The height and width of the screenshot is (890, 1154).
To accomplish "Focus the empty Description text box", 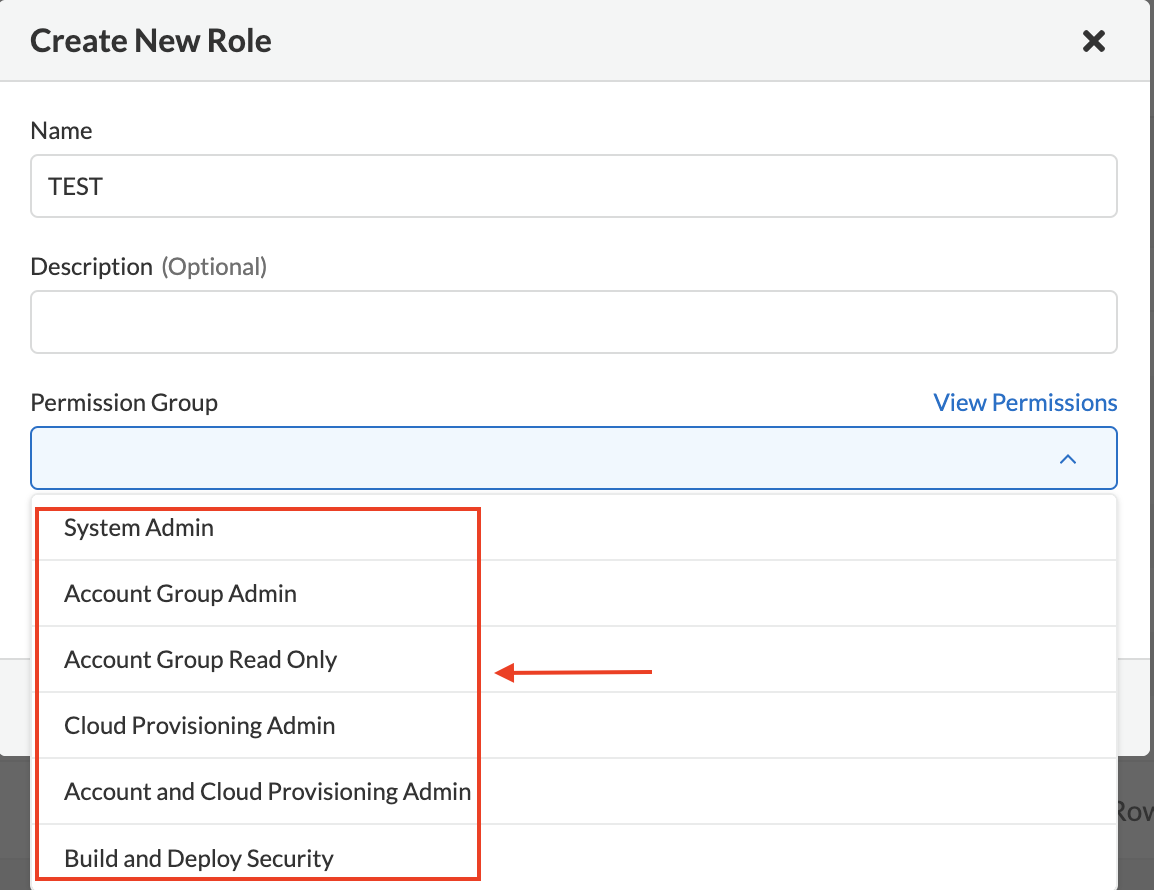I will click(573, 322).
